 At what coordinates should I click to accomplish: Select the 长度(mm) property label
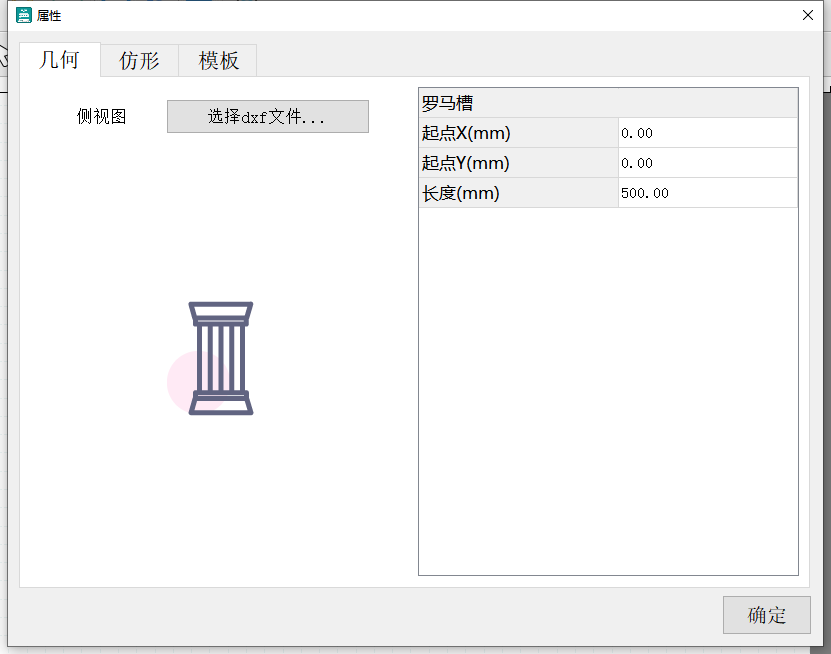[518, 193]
